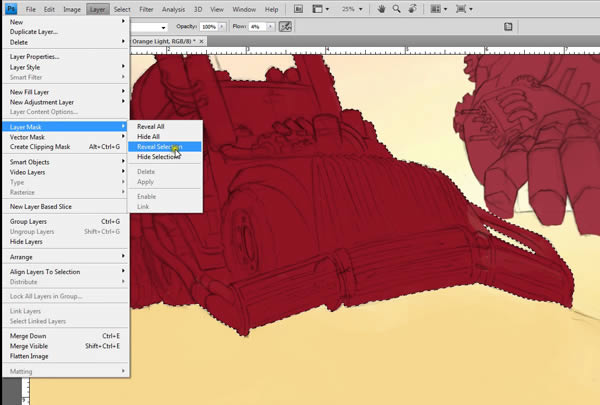
Task: Click the Opacity 100% field
Action: [209, 27]
